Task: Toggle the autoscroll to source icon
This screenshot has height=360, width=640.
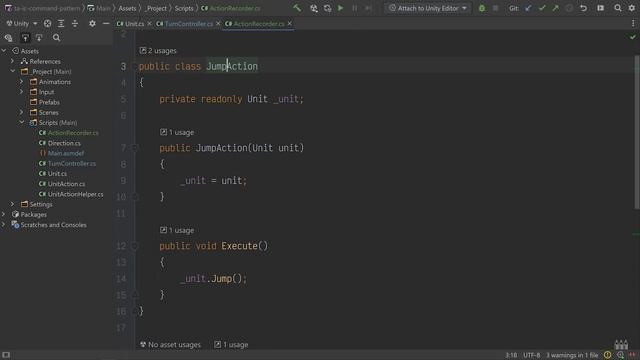Action: coord(25,38)
